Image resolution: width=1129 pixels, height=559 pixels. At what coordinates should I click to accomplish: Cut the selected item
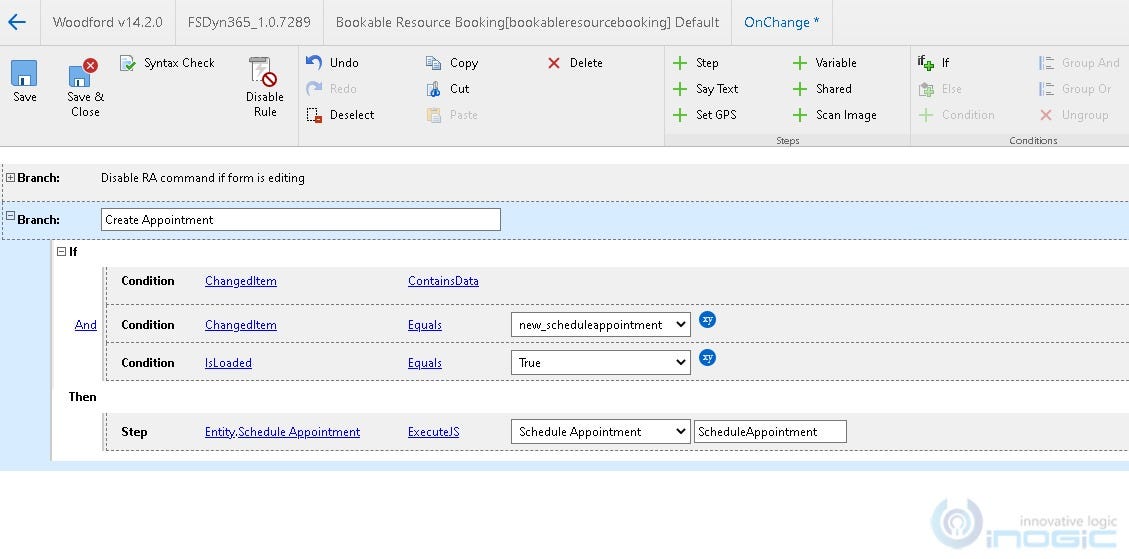coord(447,89)
